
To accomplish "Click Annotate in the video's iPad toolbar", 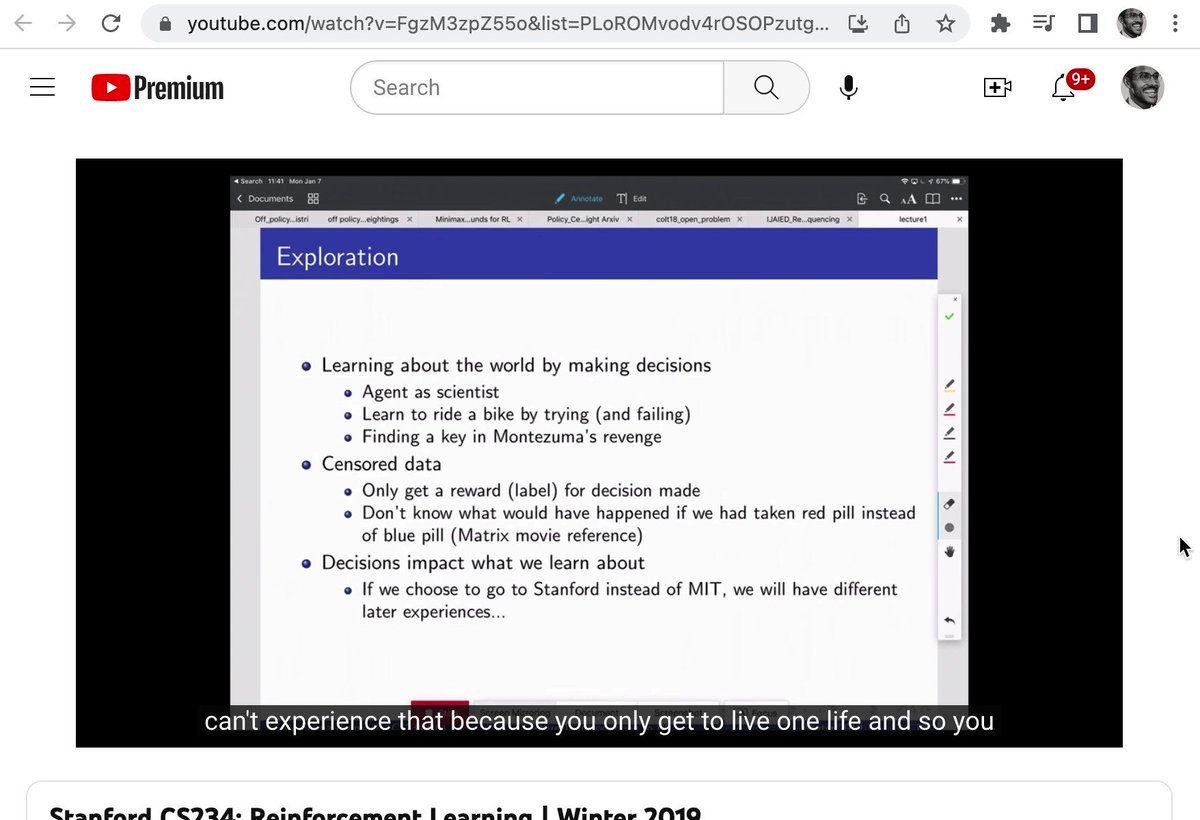I will tap(580, 199).
